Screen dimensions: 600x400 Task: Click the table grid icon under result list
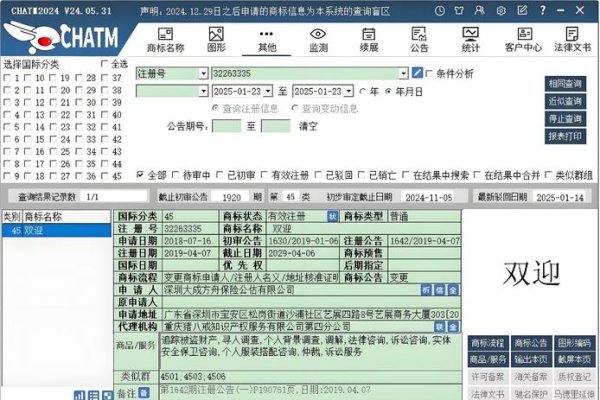click(93, 395)
